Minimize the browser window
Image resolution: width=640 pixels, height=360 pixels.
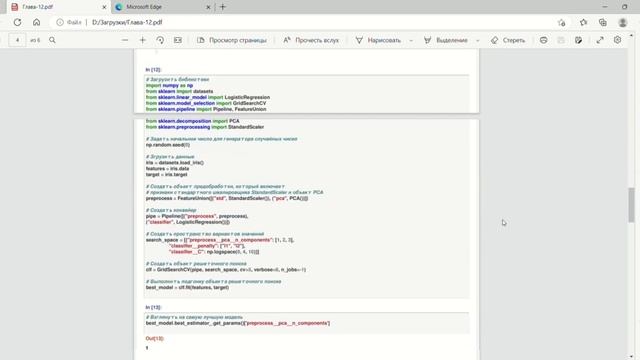[x=605, y=7]
